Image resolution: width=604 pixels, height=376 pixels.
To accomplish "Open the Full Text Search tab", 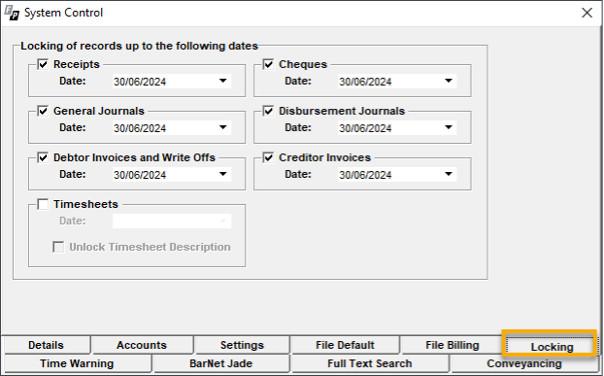I will point(370,363).
